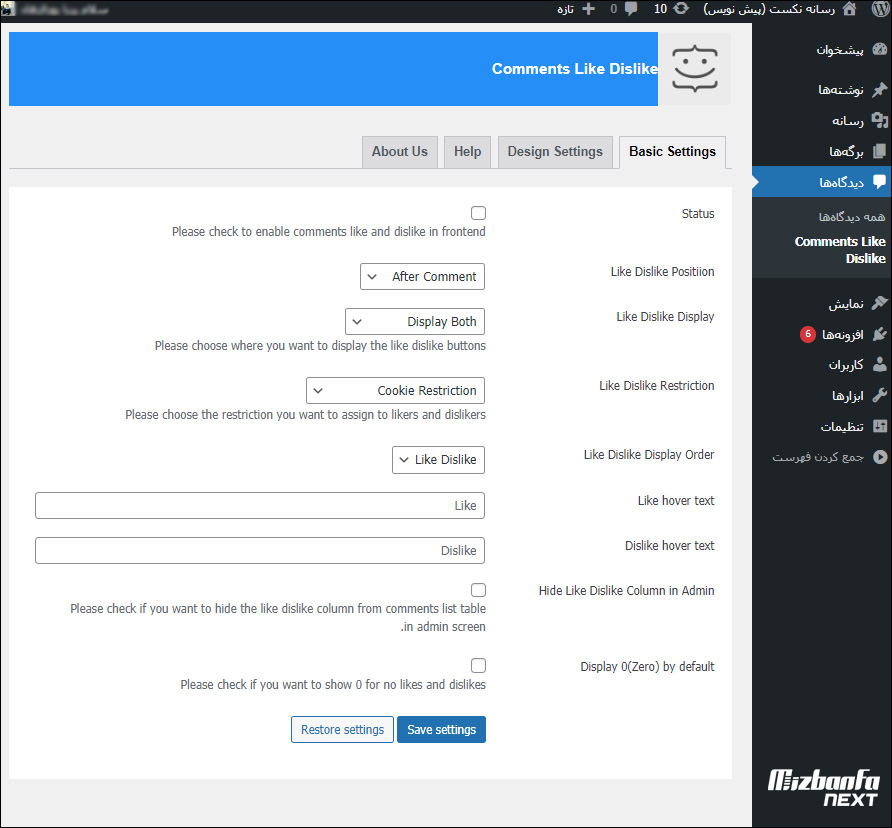Click the users person icon (کاربران)
Viewport: 892px width, 828px height.
(x=879, y=364)
